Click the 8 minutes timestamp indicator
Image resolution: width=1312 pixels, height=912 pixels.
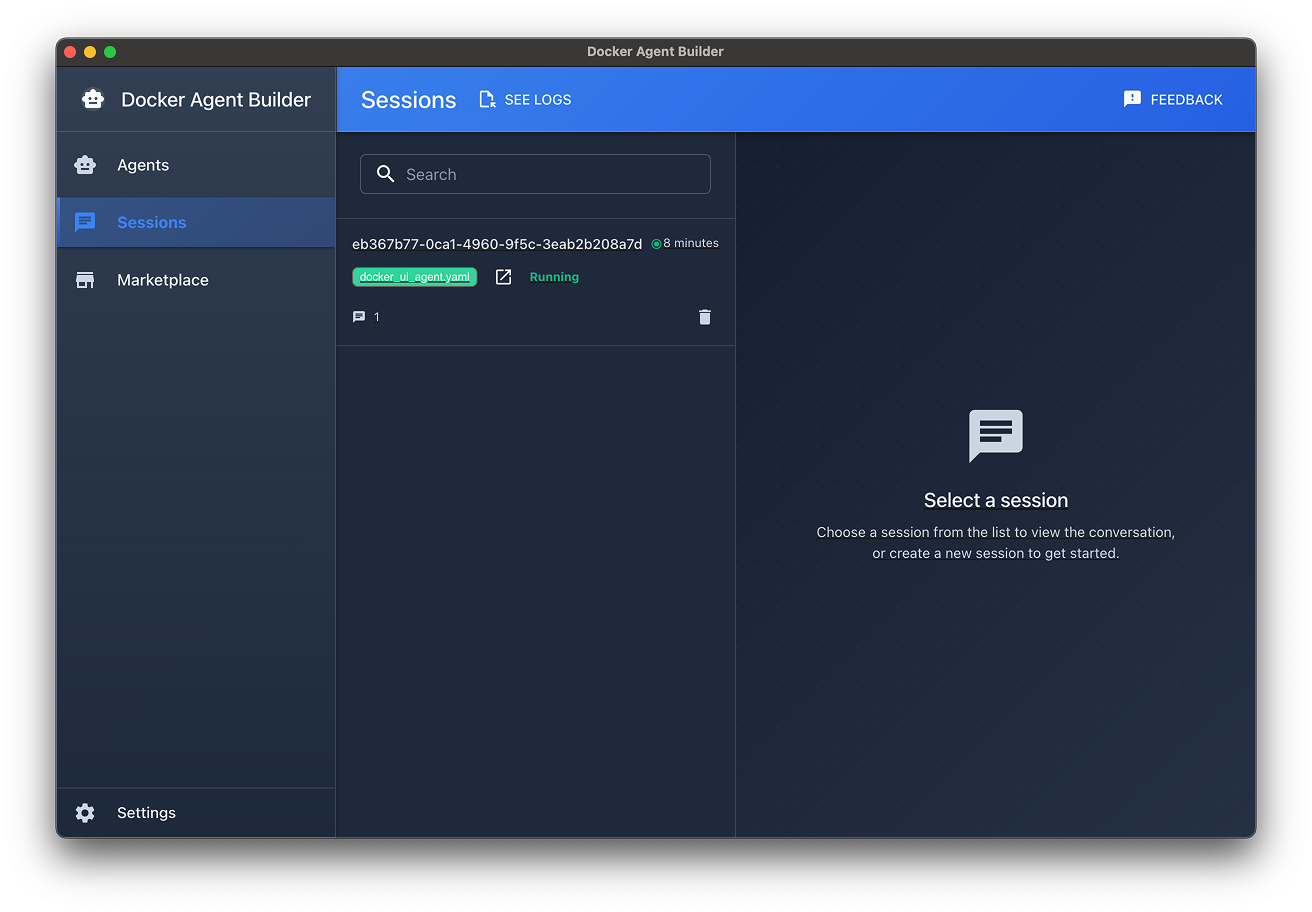tap(685, 242)
